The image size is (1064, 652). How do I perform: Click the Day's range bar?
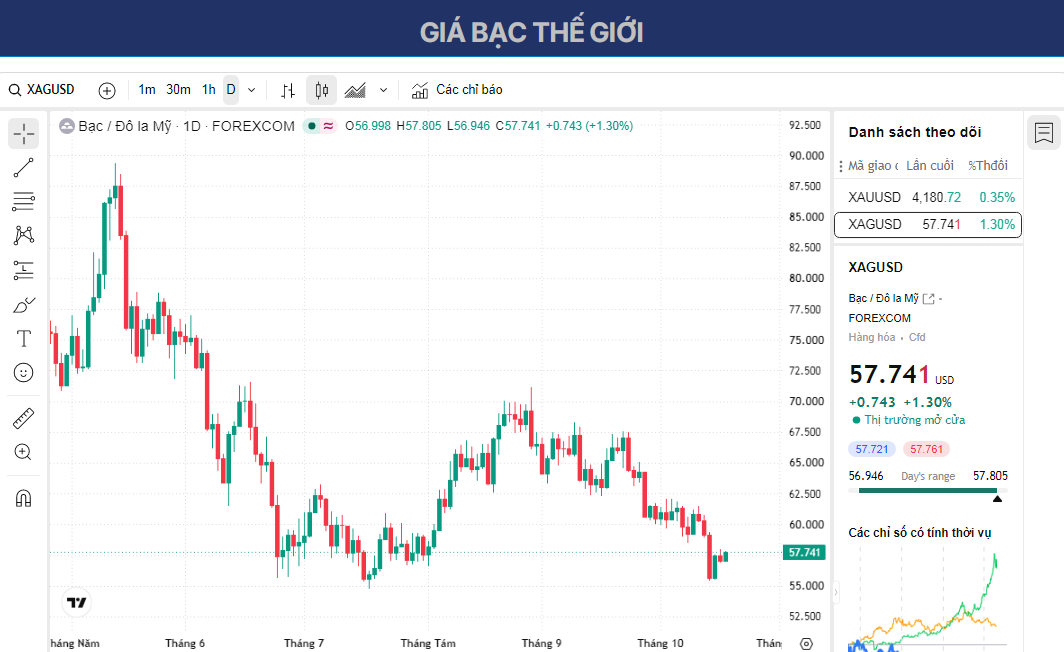(x=928, y=491)
